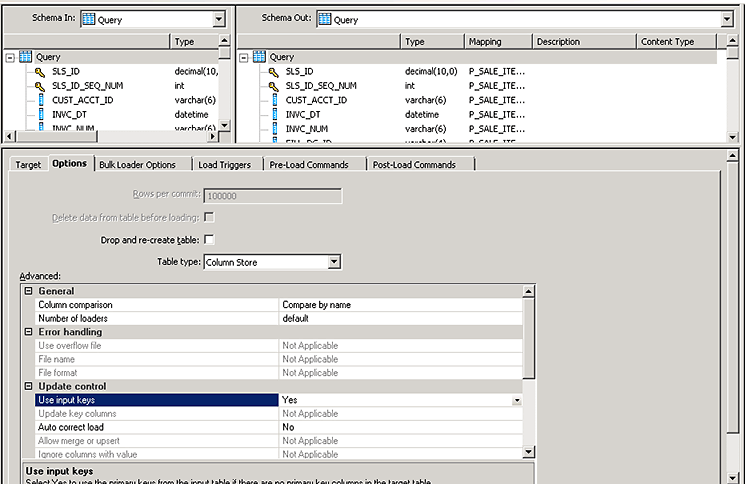Click Query table icon in Schema Out tree
Image resolution: width=745 pixels, height=484 pixels.
point(260,57)
